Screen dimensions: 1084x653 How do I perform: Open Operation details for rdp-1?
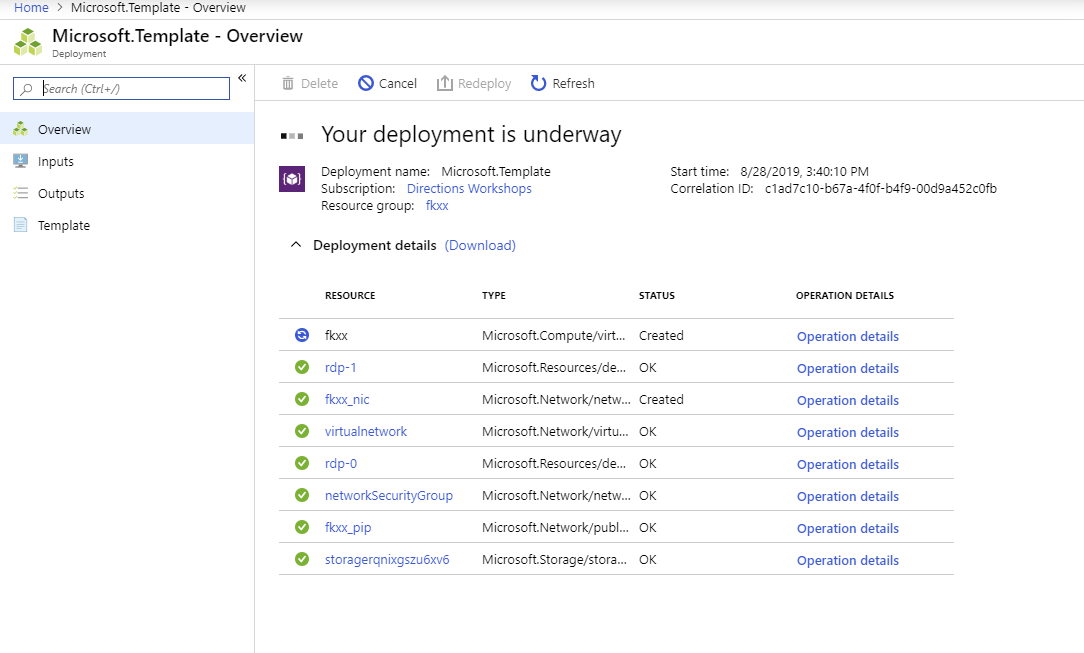848,368
